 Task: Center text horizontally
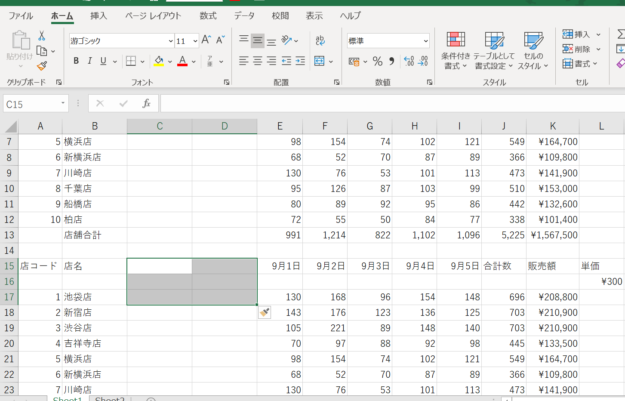tap(257, 61)
